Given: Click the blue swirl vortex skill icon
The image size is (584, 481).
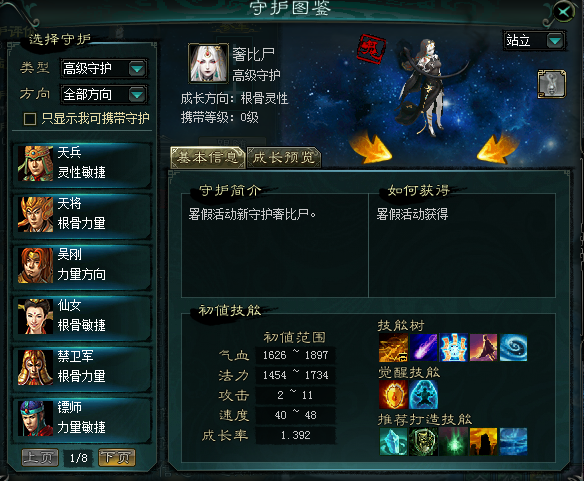Looking at the screenshot, I should [x=514, y=348].
